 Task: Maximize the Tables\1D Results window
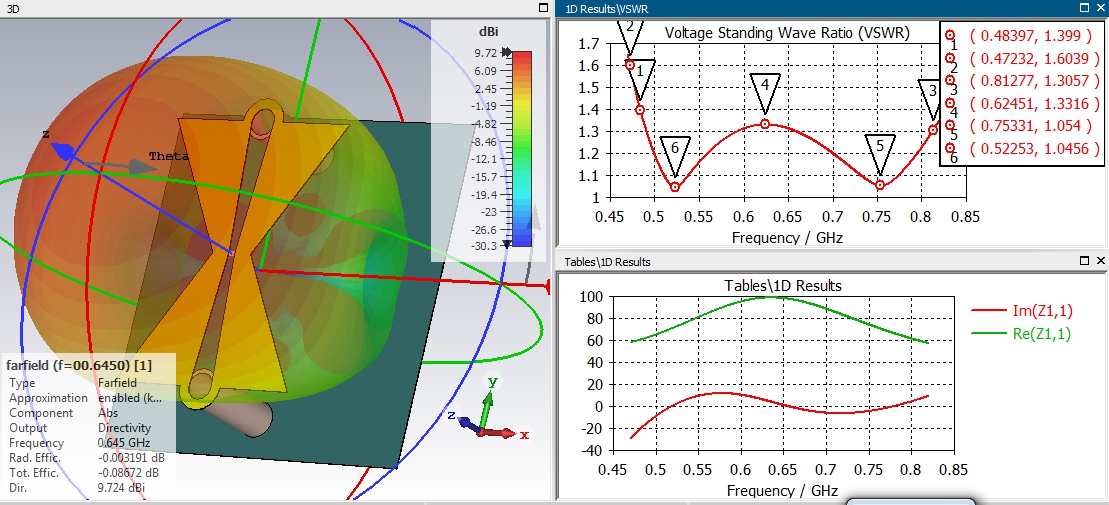click(1084, 261)
